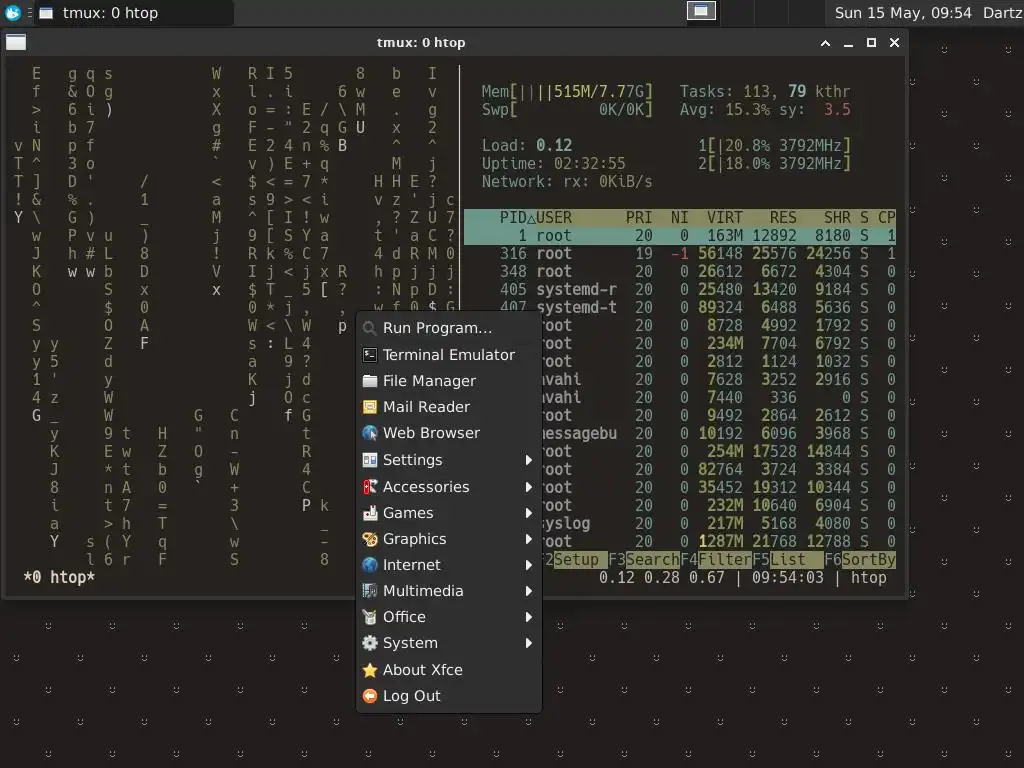Select the highlighted PID 1 root row
This screenshot has width=1024, height=768.
click(x=679, y=236)
